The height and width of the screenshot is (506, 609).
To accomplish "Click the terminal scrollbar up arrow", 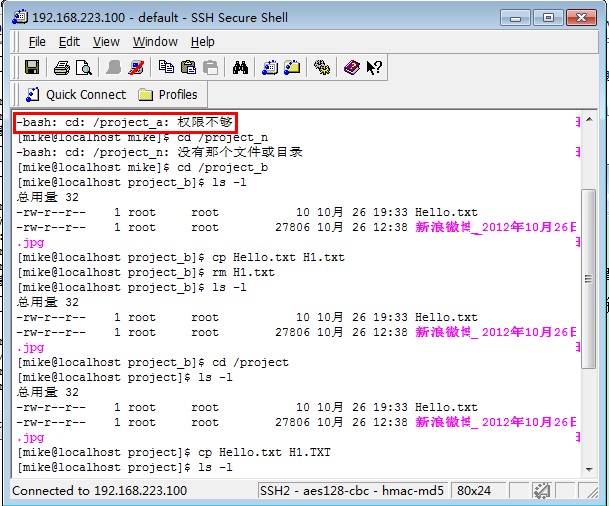I will click(x=589, y=119).
